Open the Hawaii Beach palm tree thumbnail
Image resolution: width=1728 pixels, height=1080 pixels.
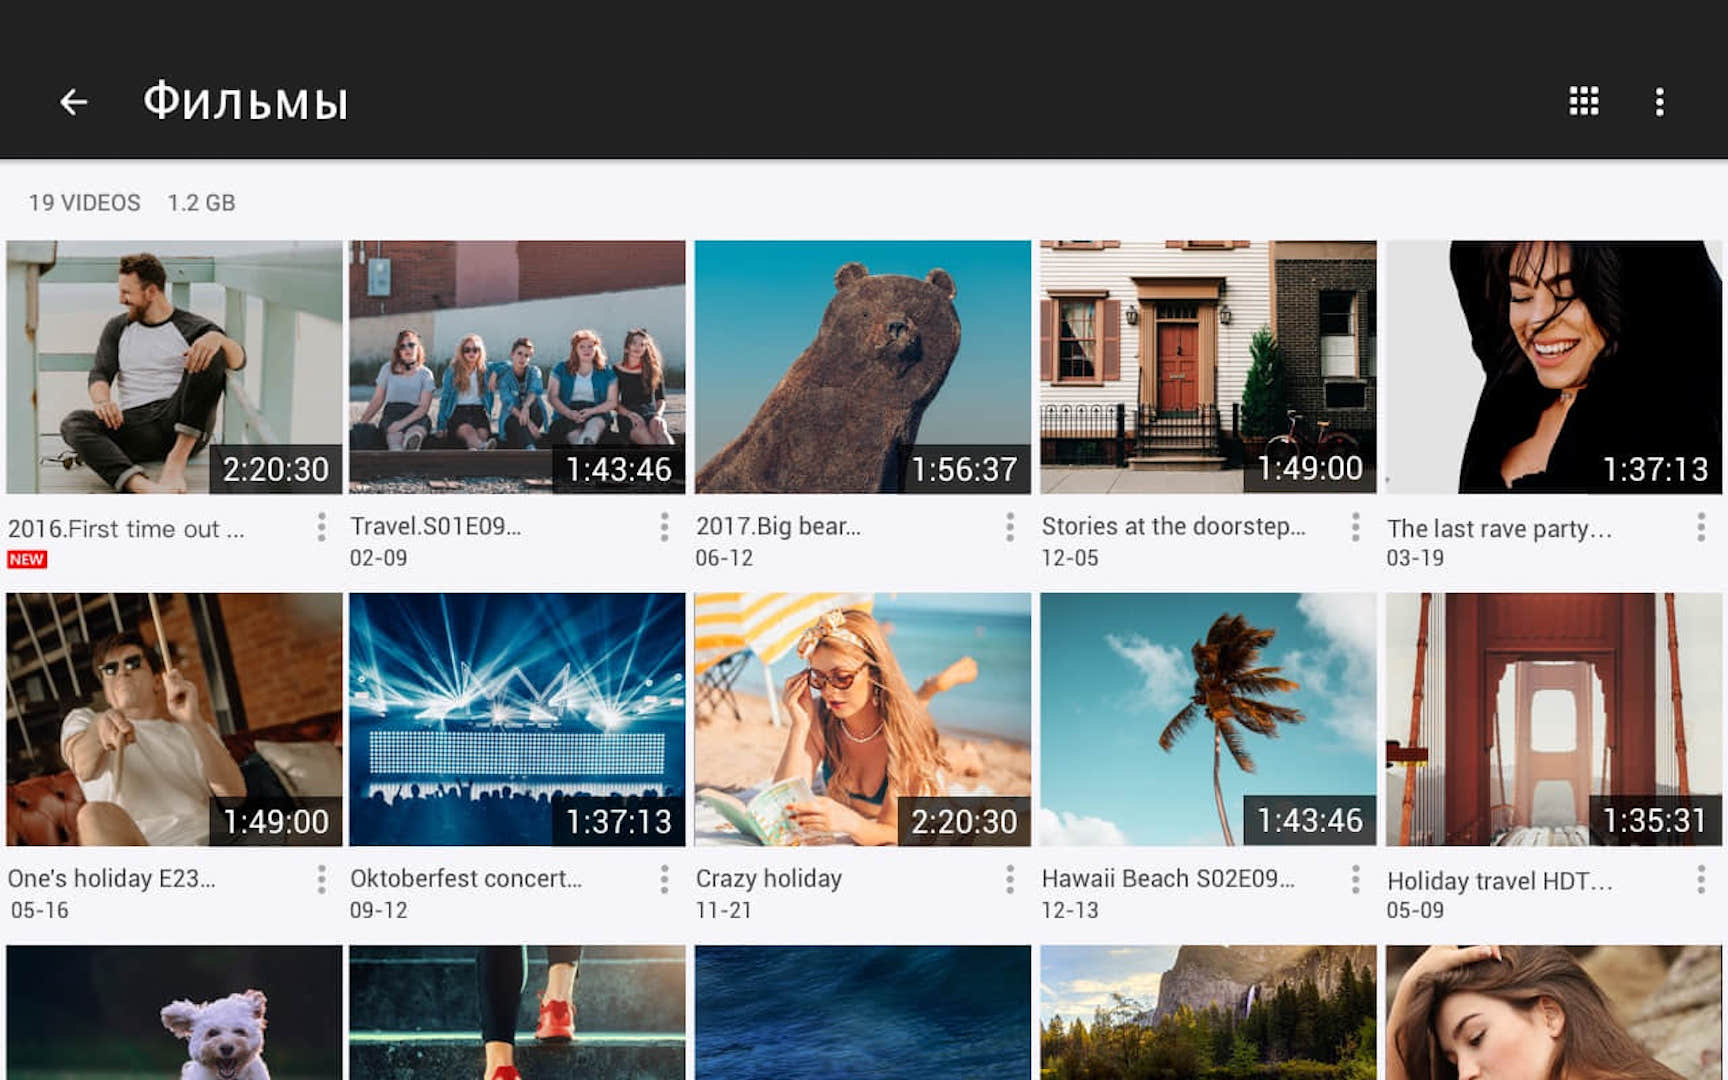coord(1208,720)
